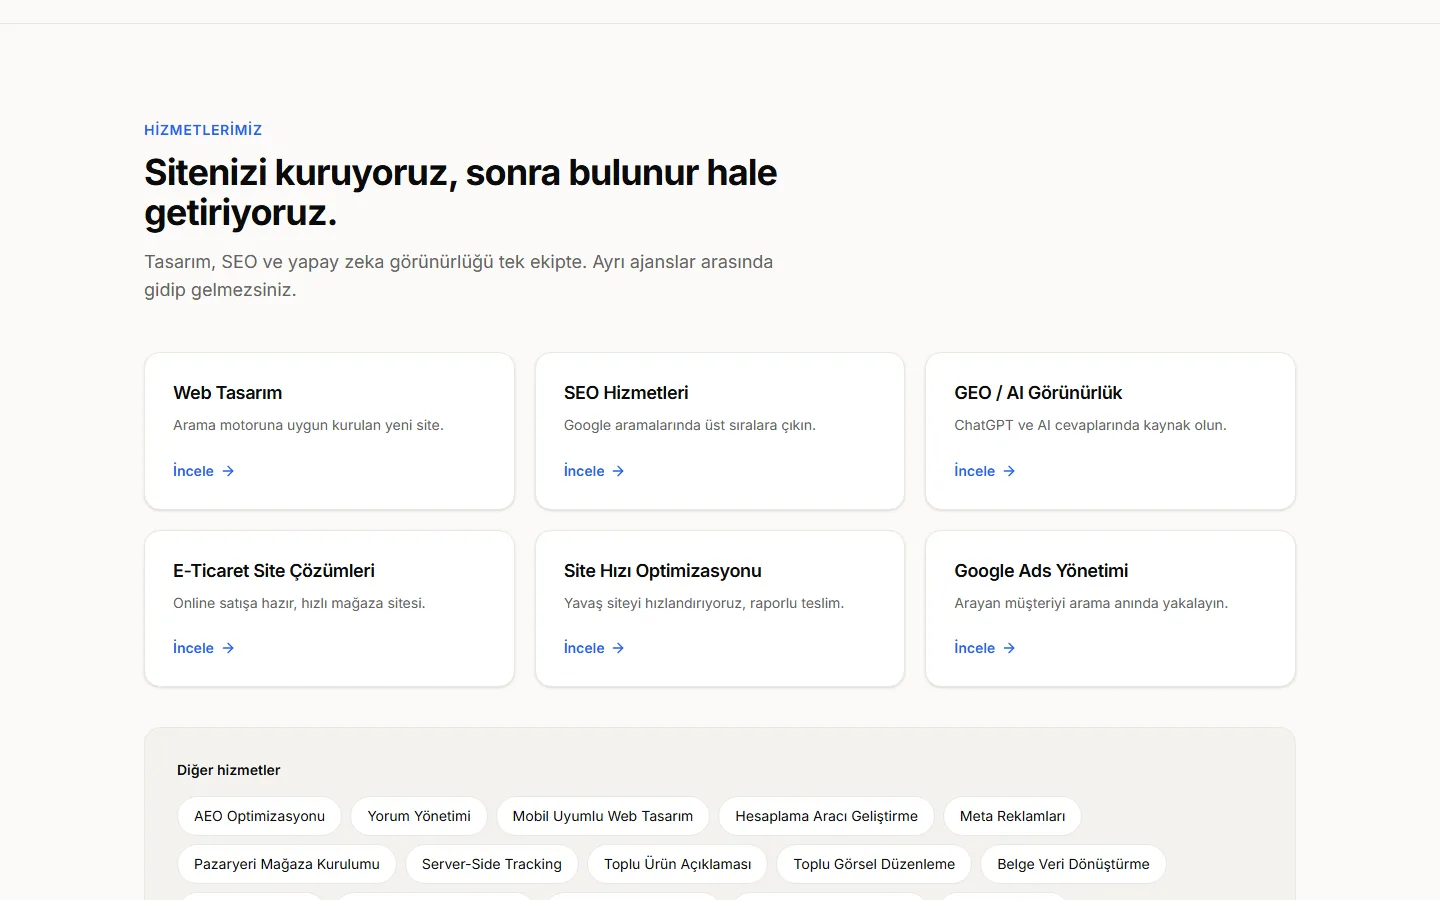
Task: Click the E-Ticaret Site Çözümleri card title
Action: pos(274,571)
